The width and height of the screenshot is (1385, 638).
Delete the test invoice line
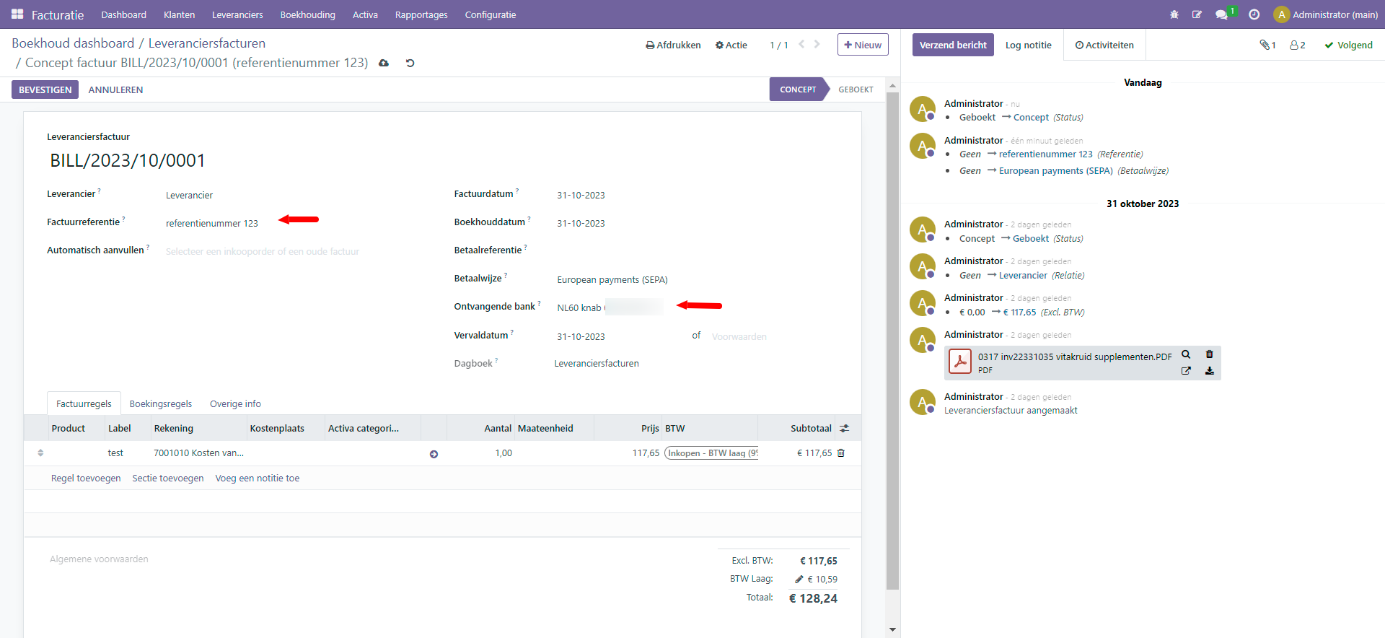pyautogui.click(x=841, y=453)
